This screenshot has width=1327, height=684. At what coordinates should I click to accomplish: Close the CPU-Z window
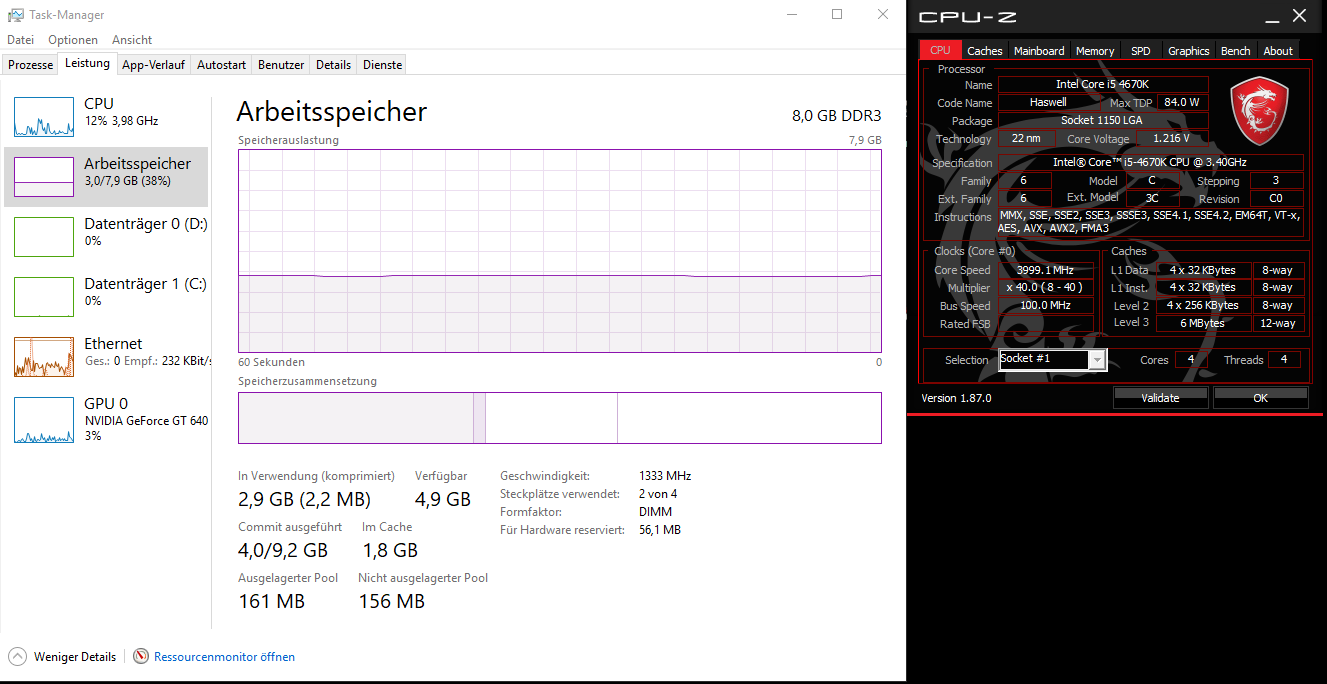pyautogui.click(x=1299, y=16)
